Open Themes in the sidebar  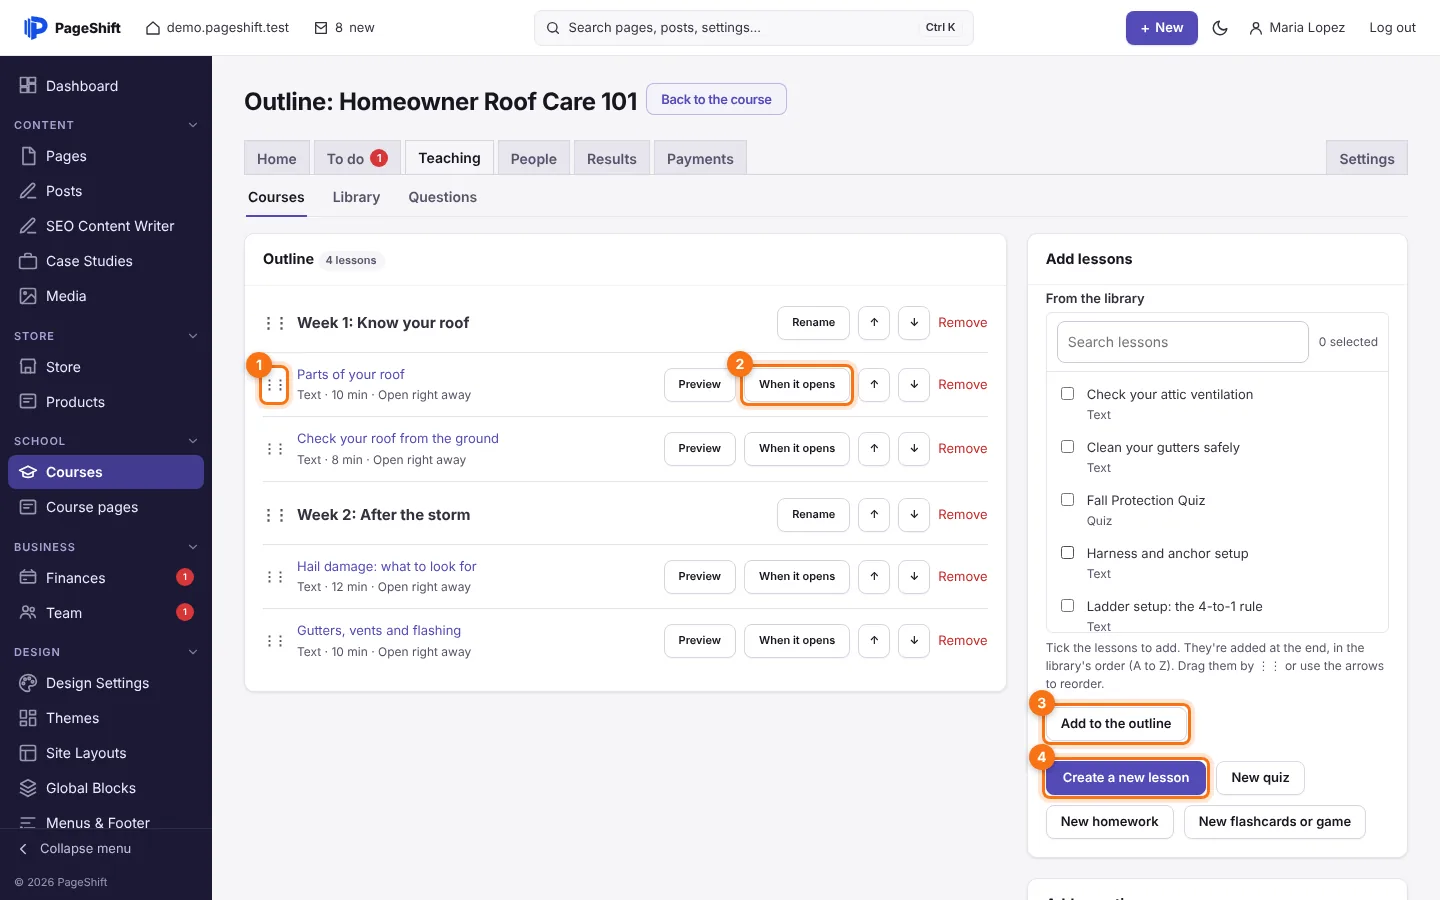106,718
